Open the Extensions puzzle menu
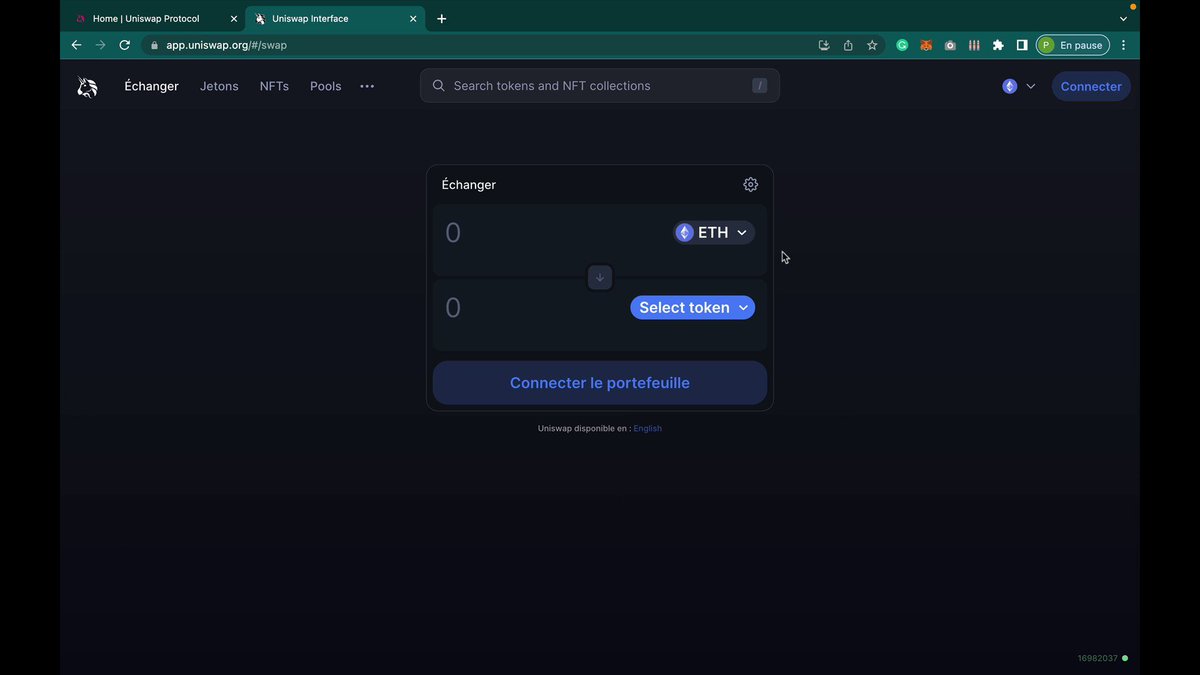1200x675 pixels. (x=998, y=45)
